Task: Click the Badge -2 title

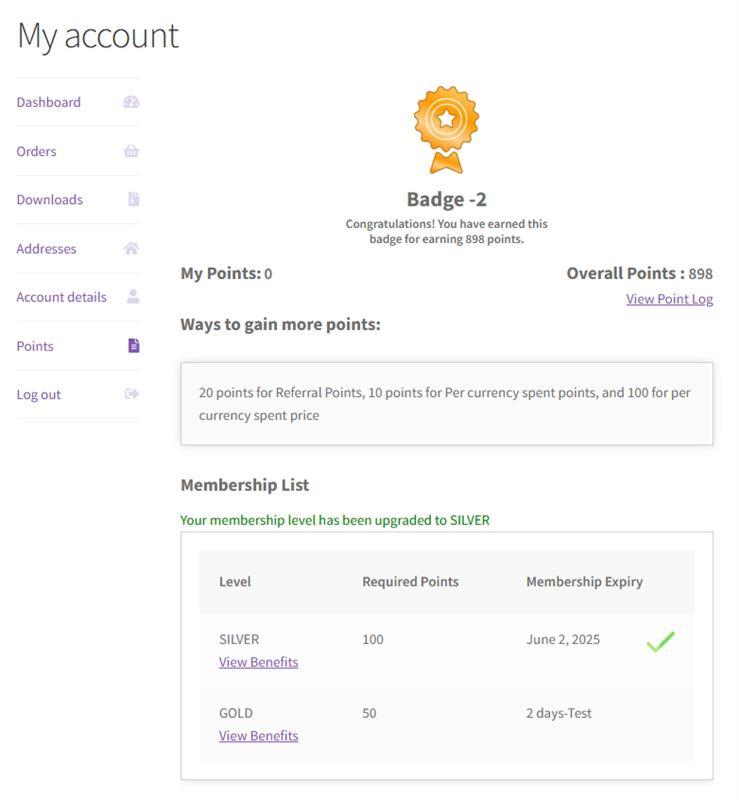Action: (x=446, y=199)
